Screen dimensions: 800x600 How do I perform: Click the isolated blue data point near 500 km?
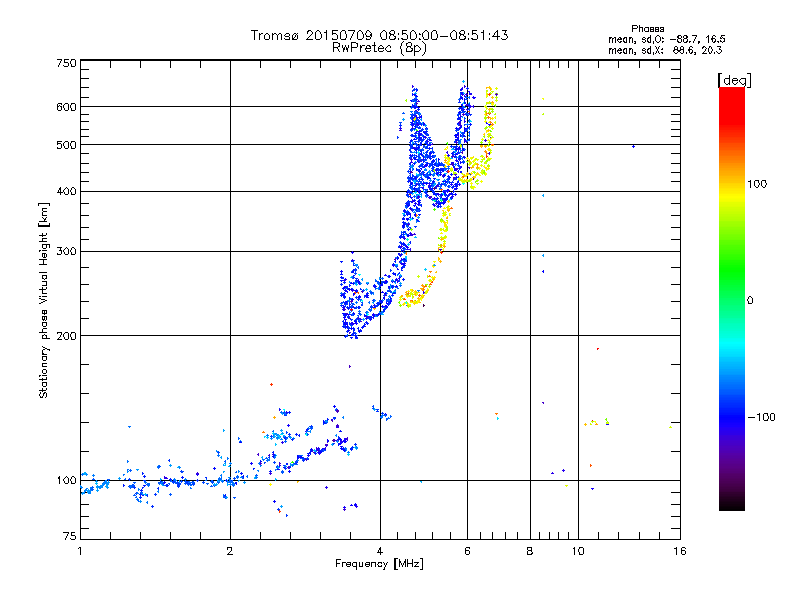633,146
